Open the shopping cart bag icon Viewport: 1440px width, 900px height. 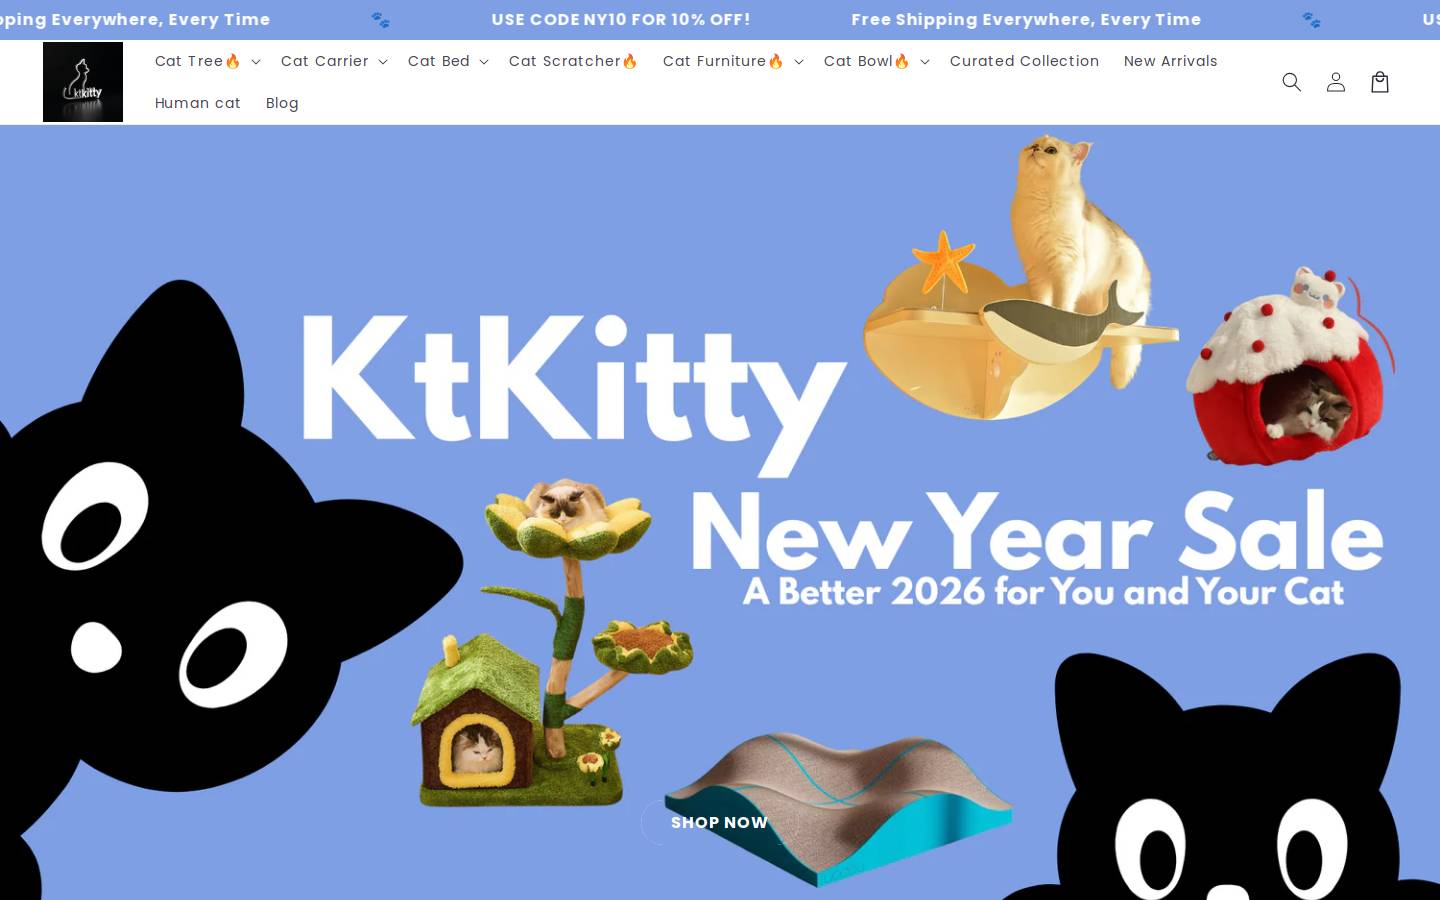[1379, 82]
